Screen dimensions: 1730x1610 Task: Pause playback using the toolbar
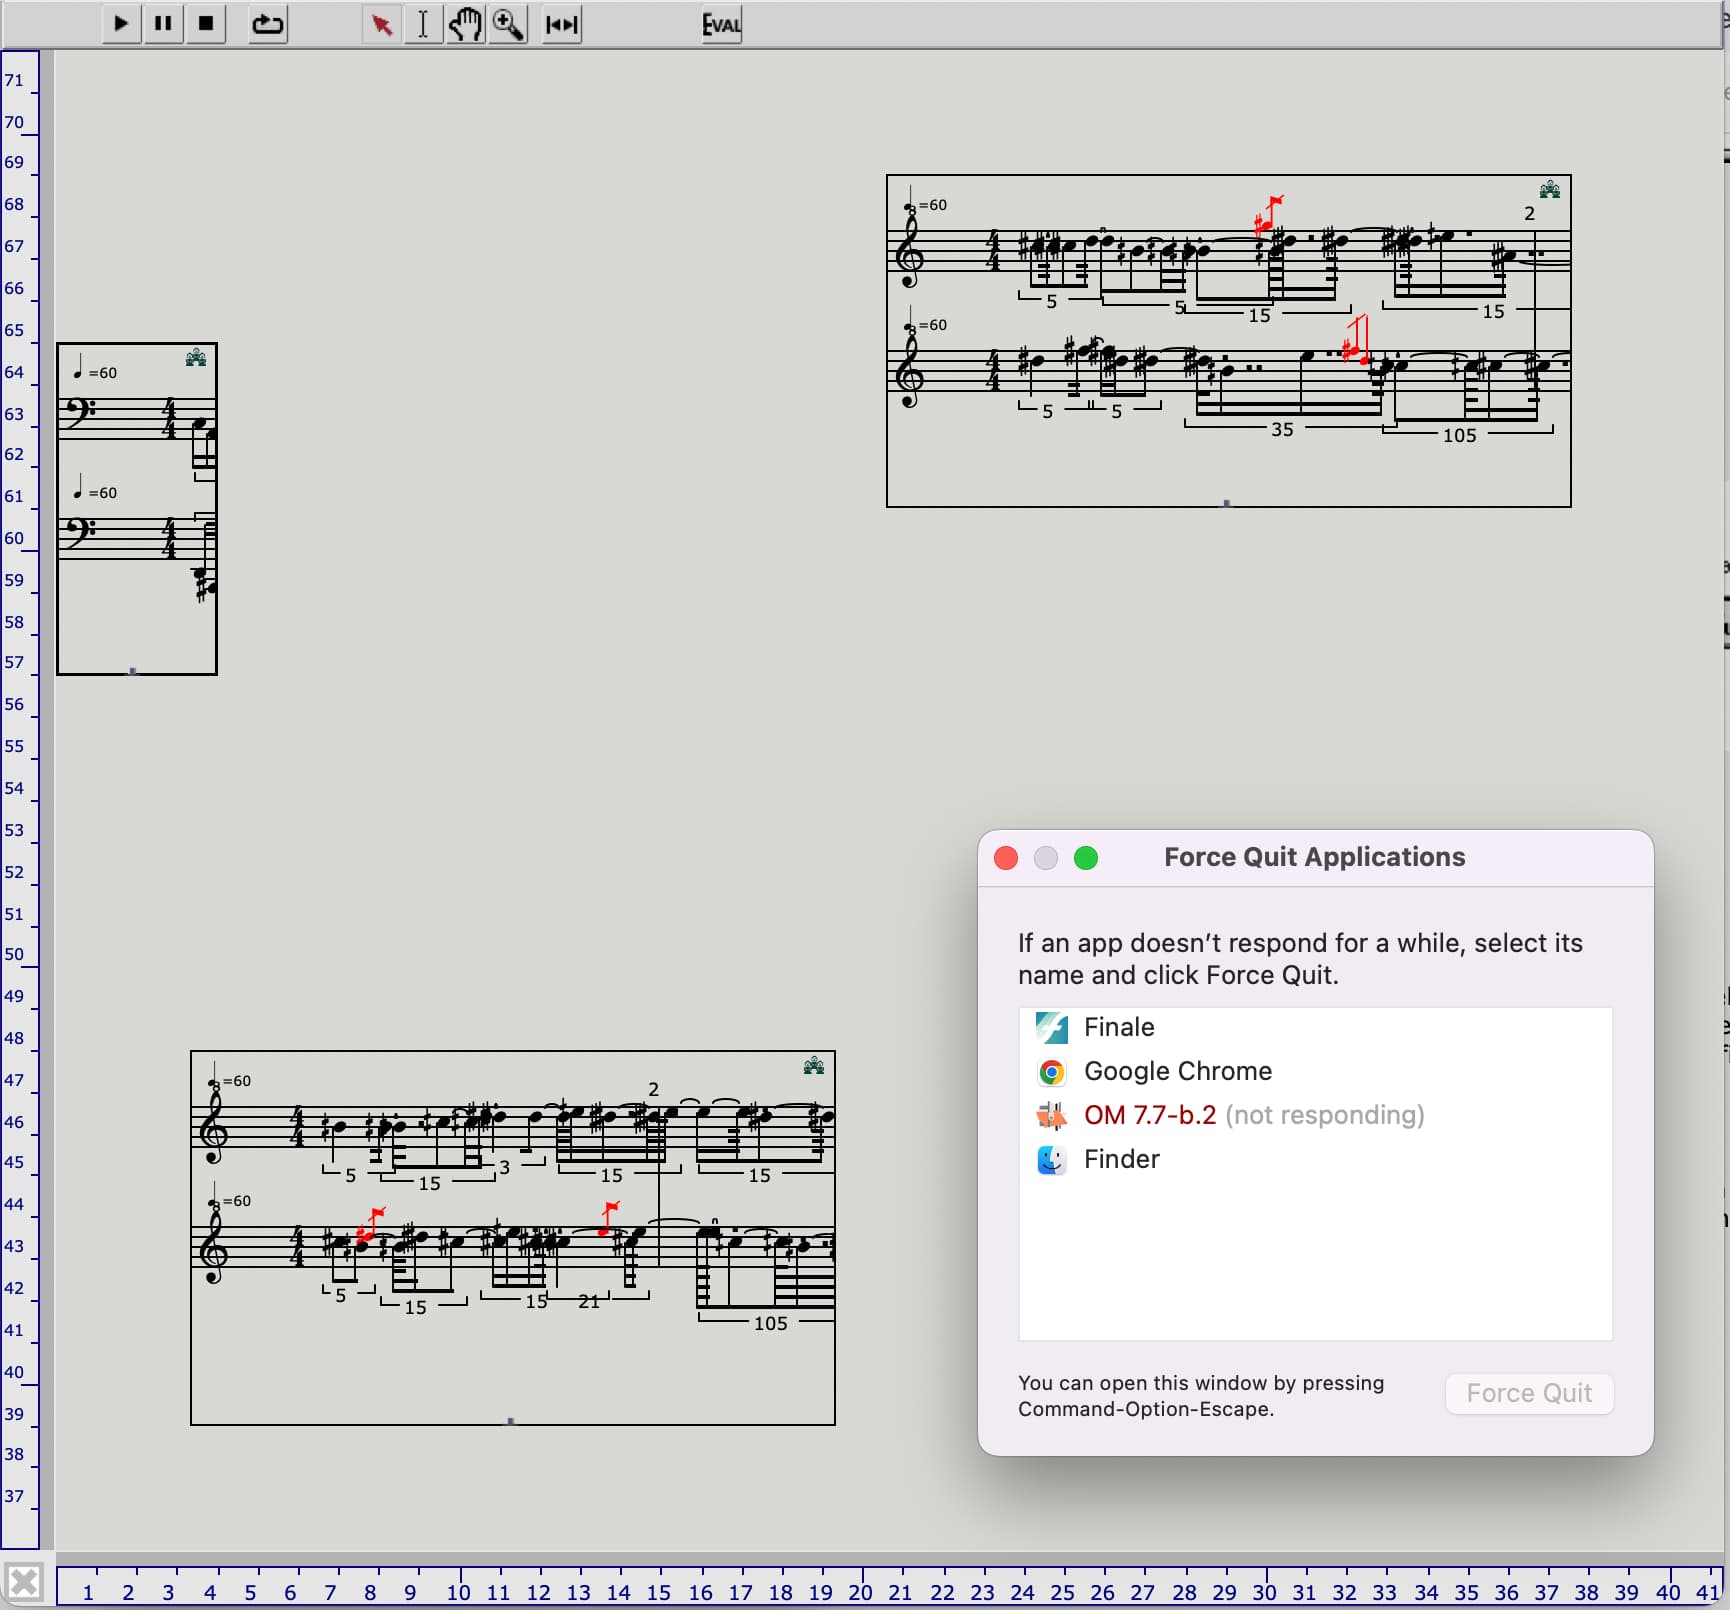(163, 24)
